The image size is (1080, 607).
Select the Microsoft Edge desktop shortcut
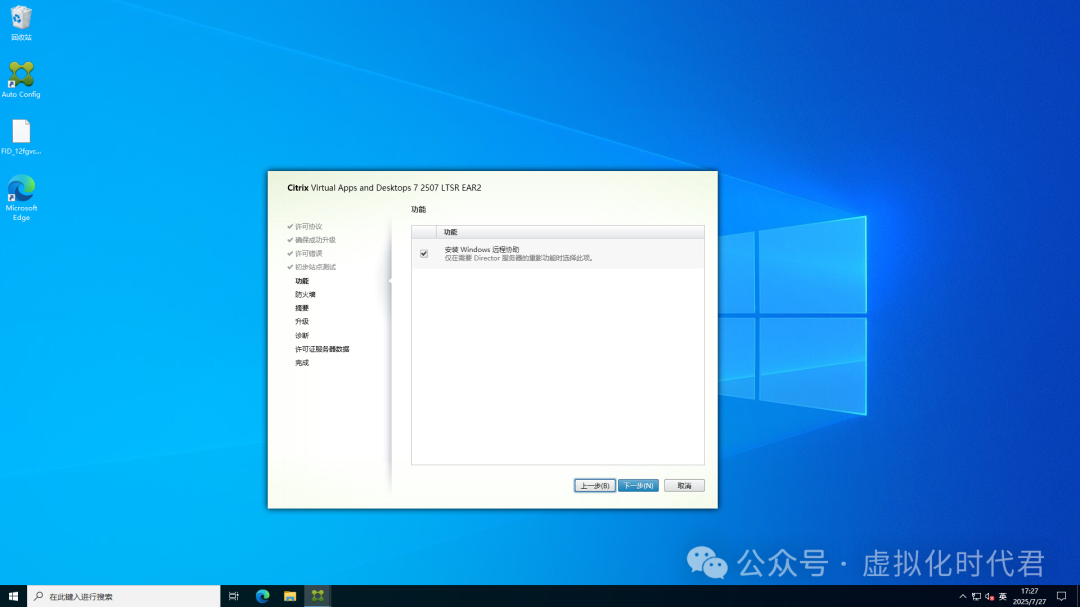pos(21,198)
